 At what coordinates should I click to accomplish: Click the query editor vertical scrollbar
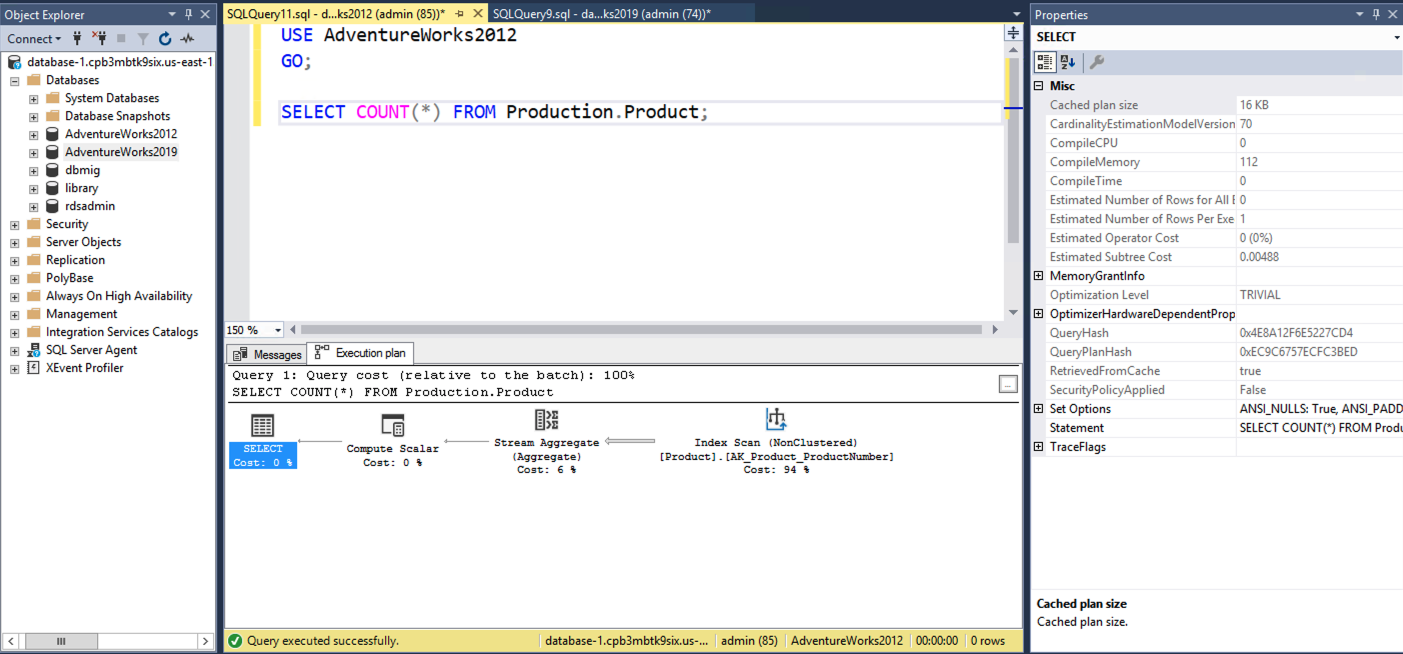pos(1012,150)
